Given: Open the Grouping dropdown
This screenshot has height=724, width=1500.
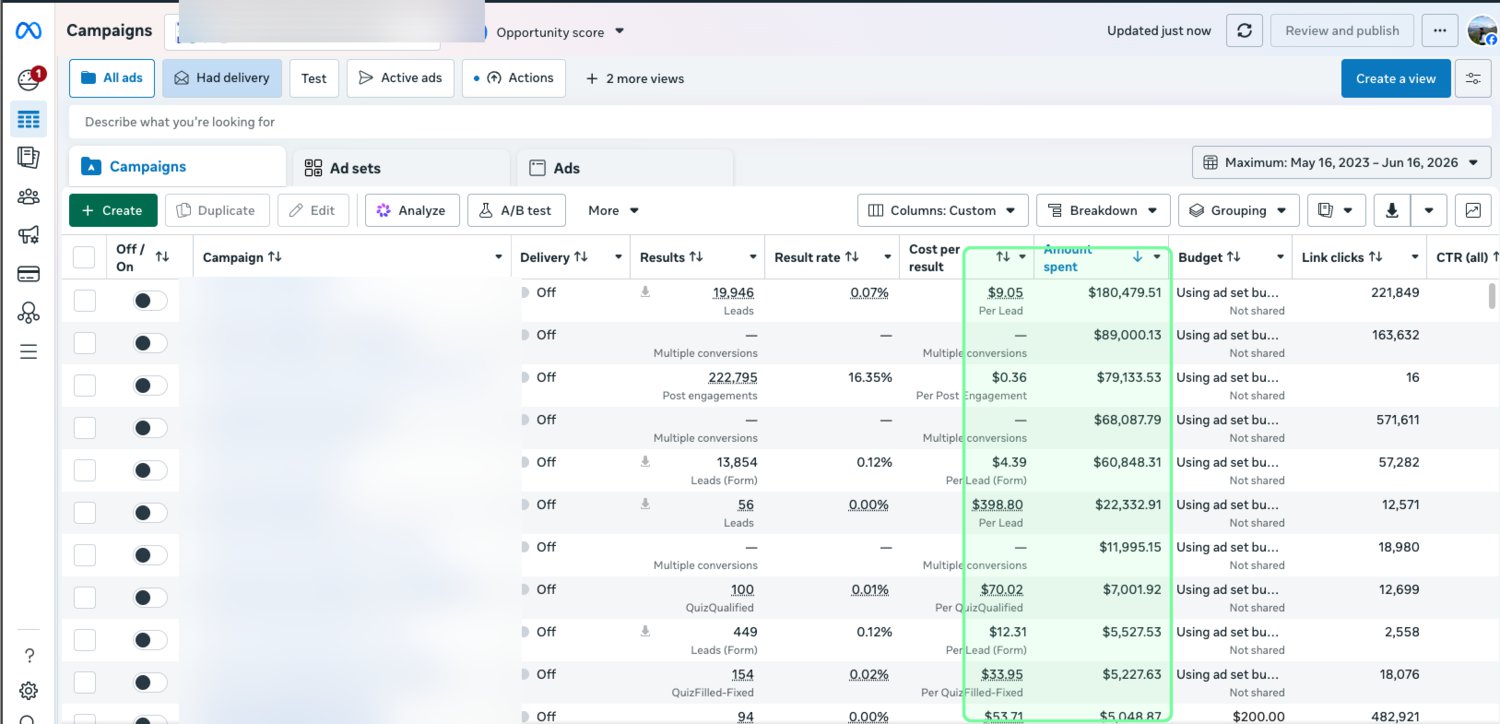Looking at the screenshot, I should tap(1238, 211).
